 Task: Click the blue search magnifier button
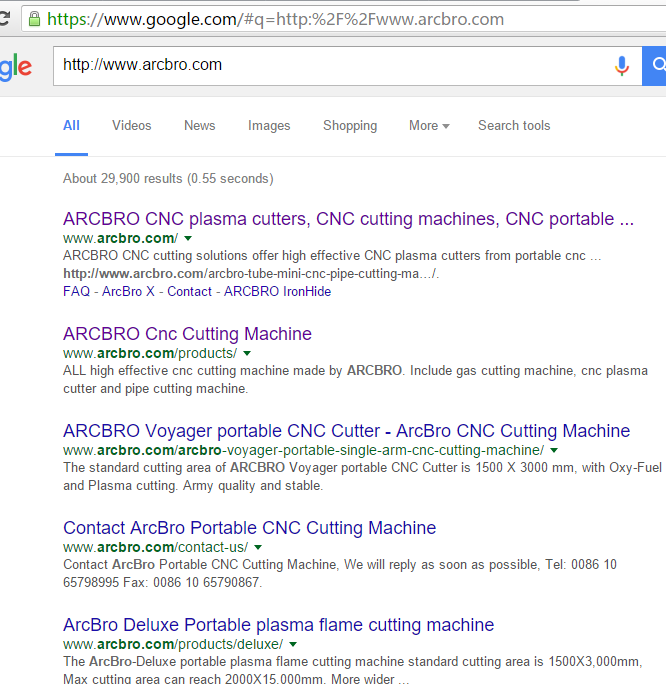(x=654, y=66)
